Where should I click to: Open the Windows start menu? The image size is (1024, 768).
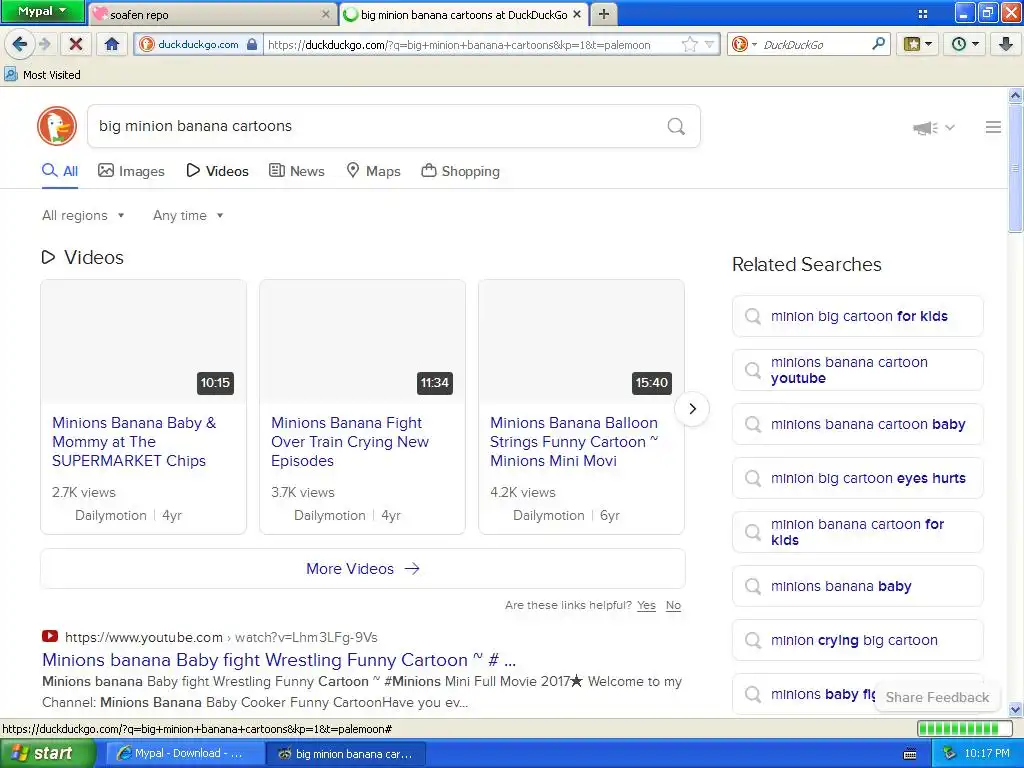48,753
